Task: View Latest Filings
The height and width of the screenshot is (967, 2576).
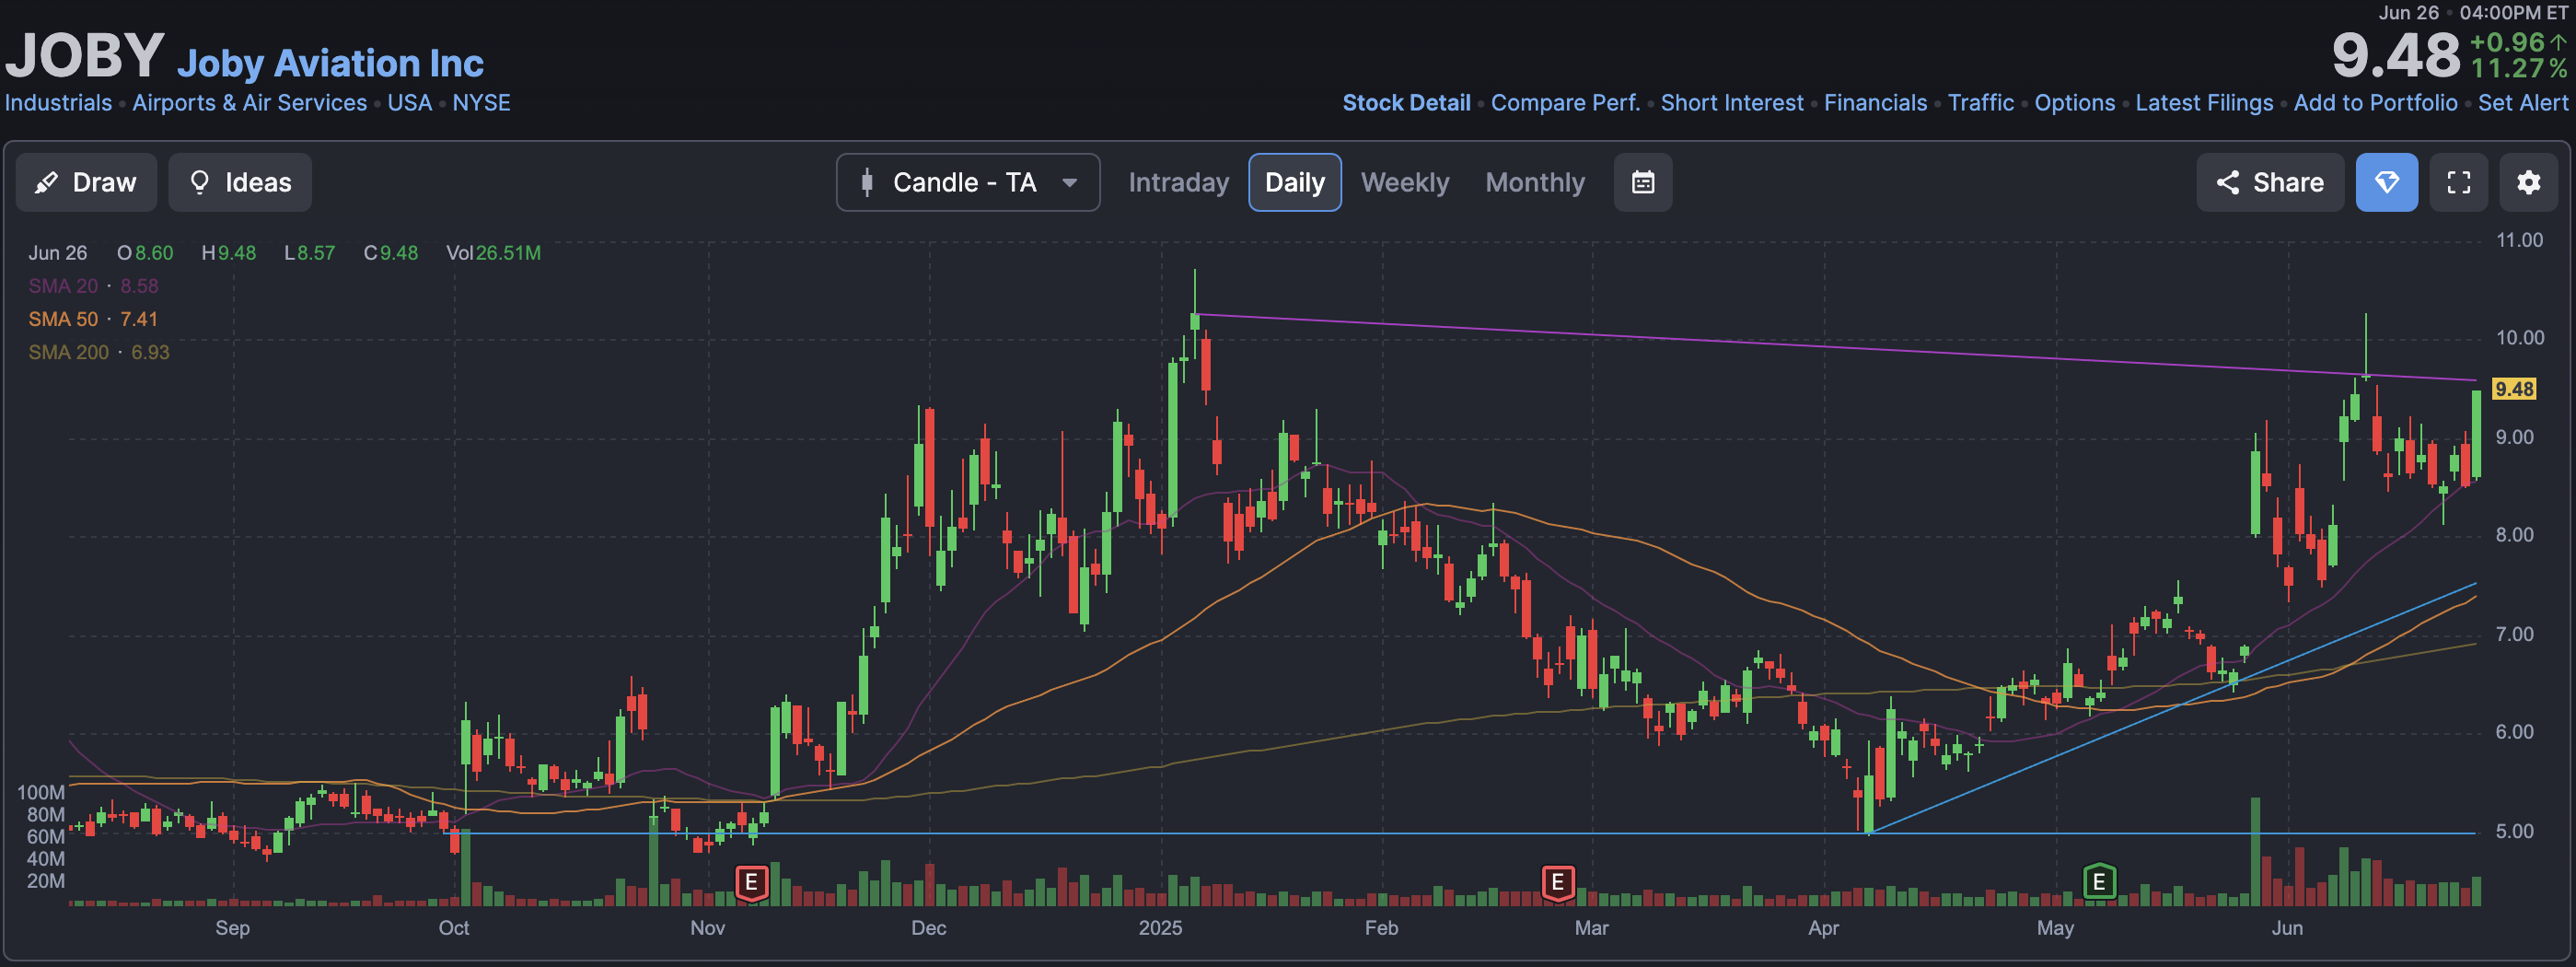Action: click(2204, 102)
